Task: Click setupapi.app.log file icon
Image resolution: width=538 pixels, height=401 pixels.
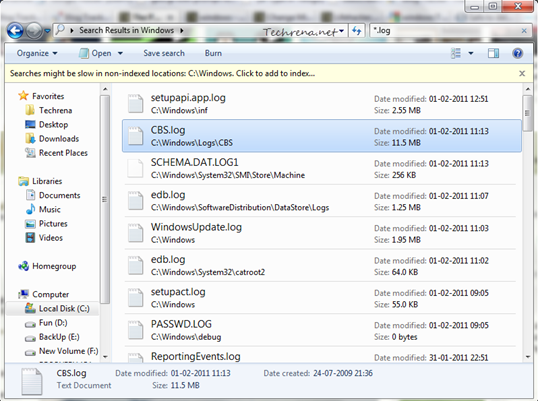Action: (x=136, y=104)
